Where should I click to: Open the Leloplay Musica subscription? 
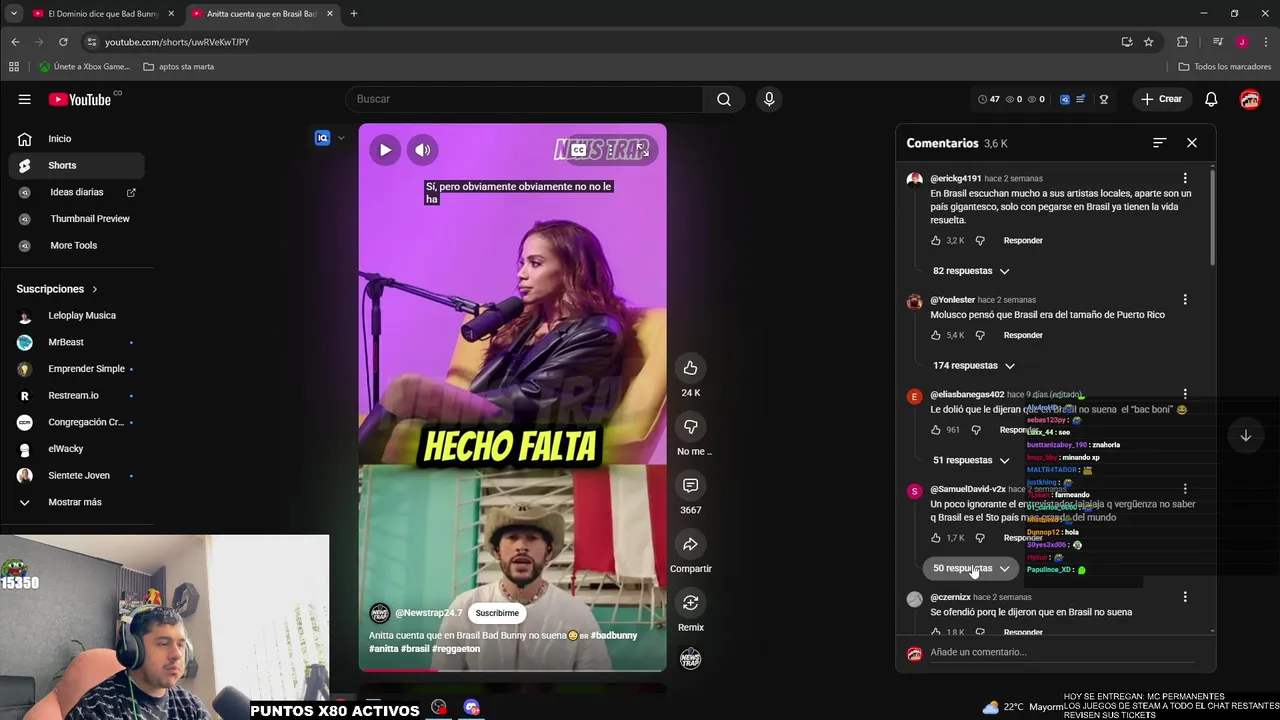76,315
